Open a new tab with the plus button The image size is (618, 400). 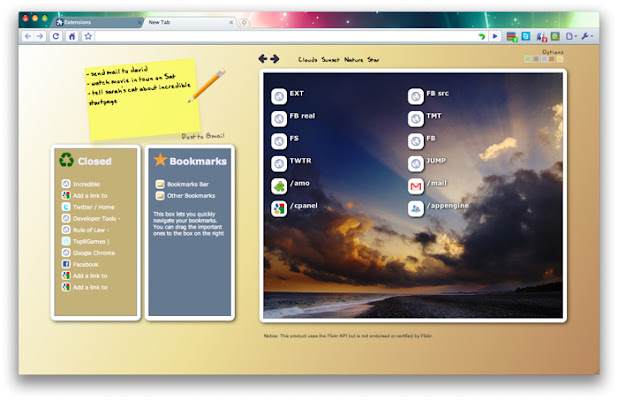(244, 23)
